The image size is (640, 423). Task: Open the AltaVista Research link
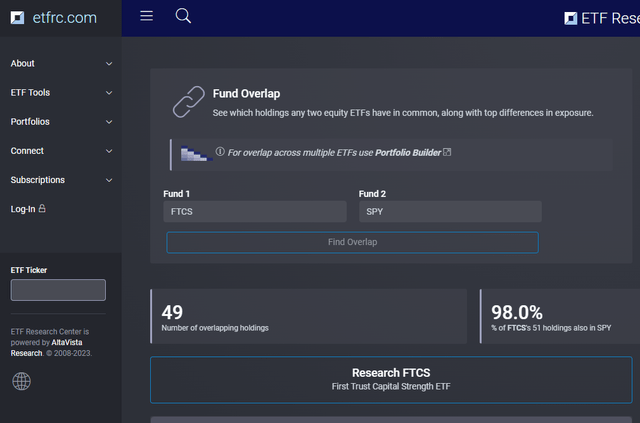[x=47, y=347]
